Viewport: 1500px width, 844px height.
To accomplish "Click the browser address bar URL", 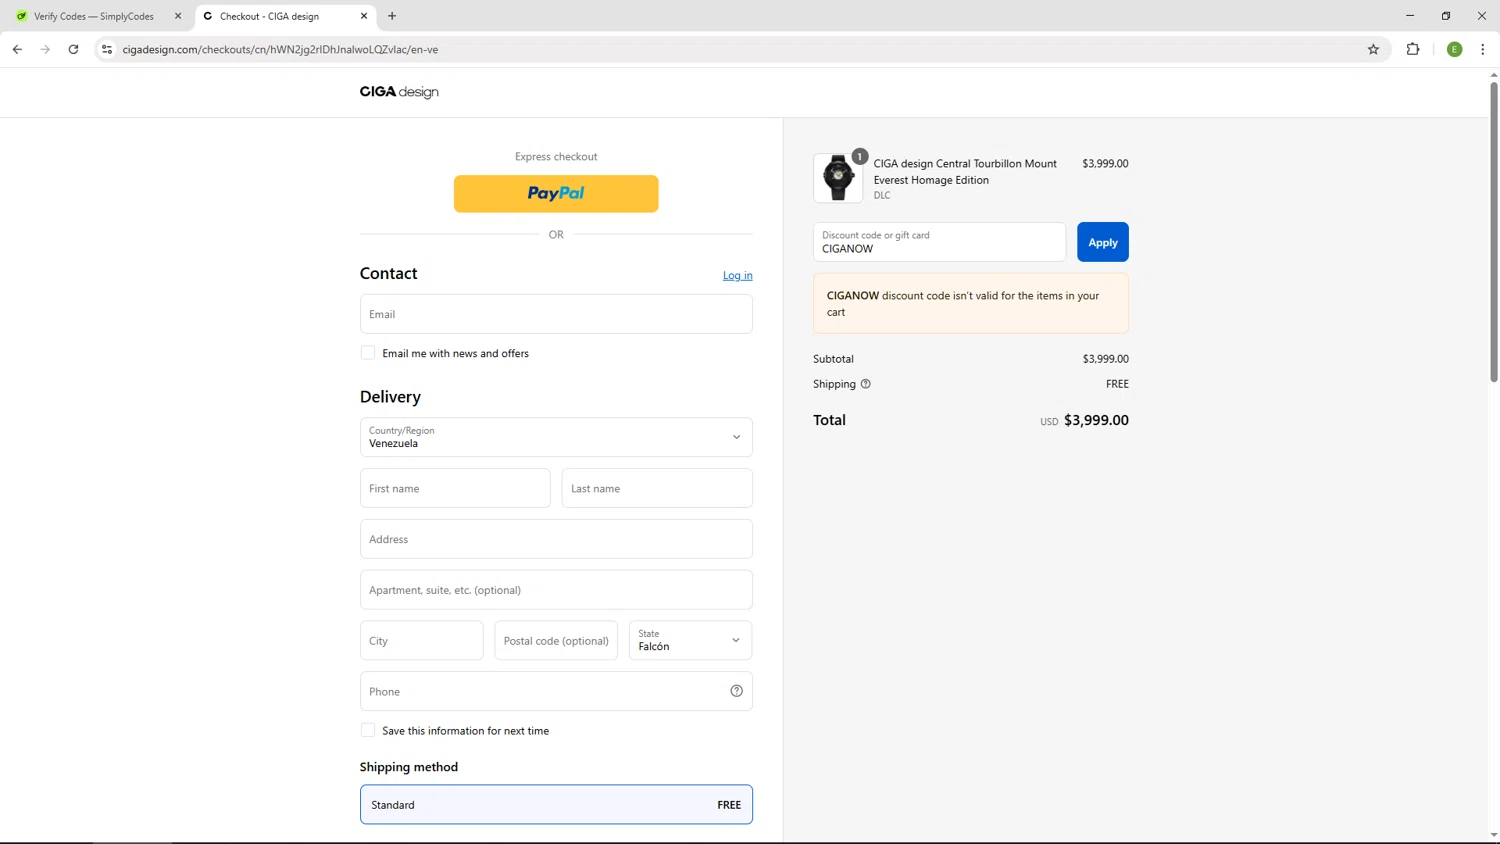I will (280, 49).
